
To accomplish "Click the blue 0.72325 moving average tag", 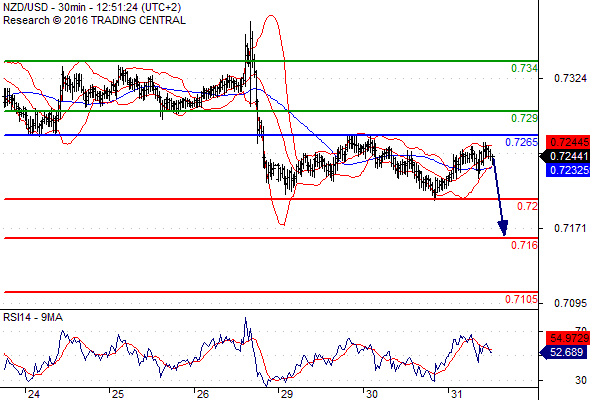I will coord(568,170).
